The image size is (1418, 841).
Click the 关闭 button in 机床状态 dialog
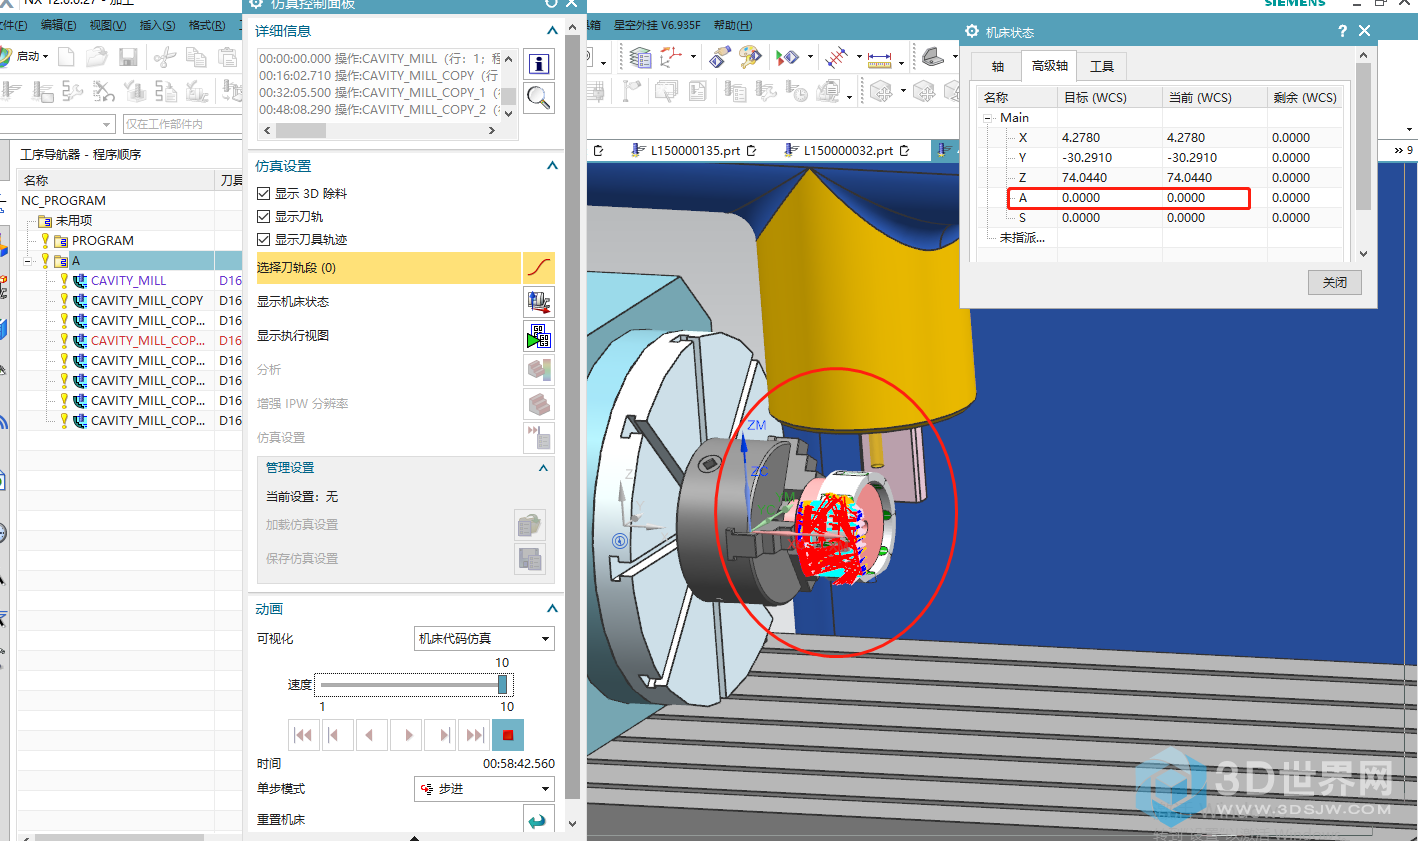coord(1335,283)
